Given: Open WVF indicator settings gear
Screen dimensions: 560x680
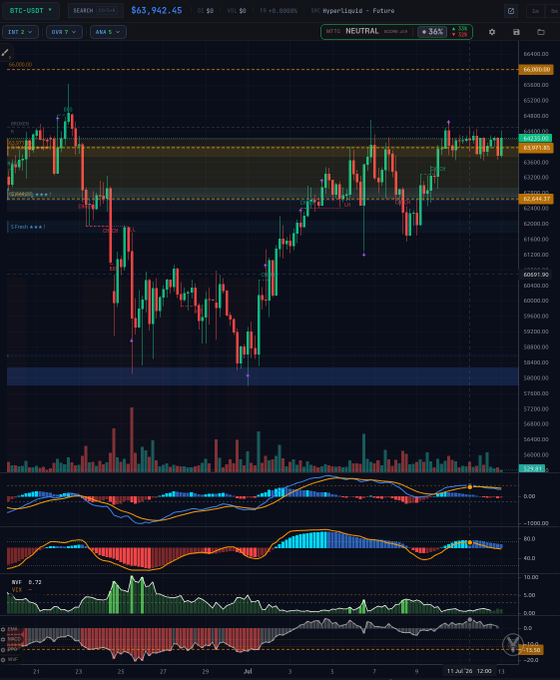Looking at the screenshot, I should [3, 660].
